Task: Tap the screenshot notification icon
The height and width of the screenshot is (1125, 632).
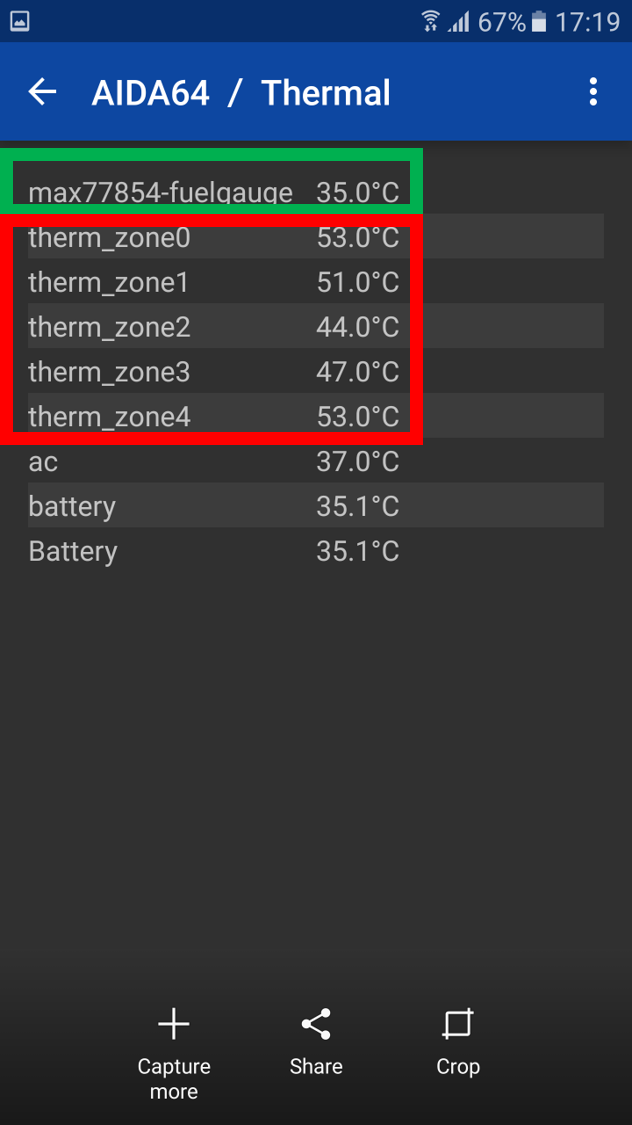Action: pos(19,21)
